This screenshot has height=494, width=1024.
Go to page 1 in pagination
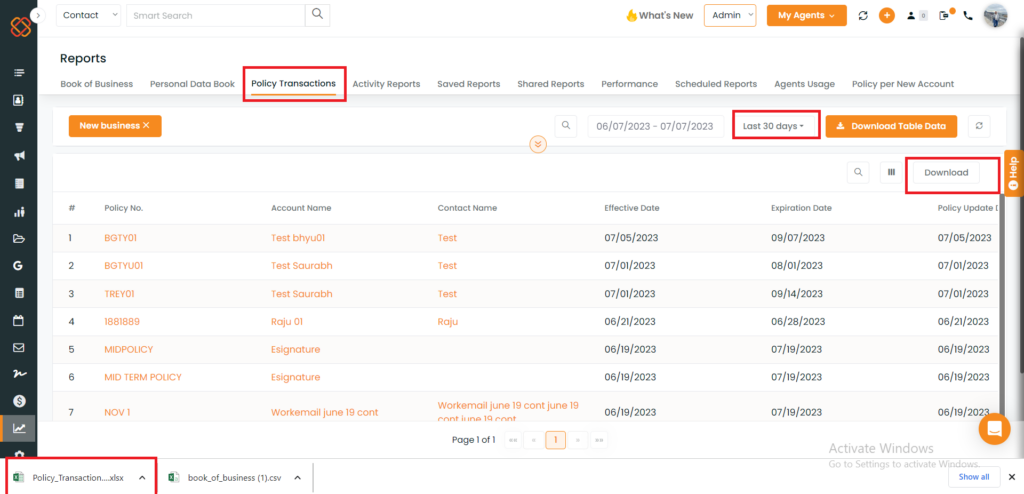click(x=555, y=440)
